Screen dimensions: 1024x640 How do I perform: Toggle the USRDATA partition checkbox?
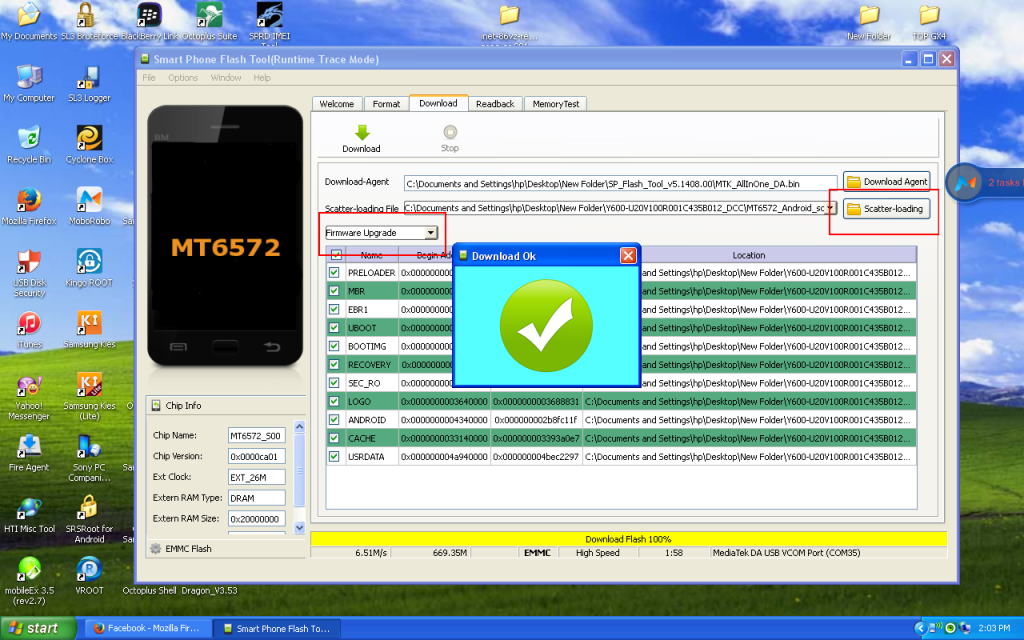tap(334, 456)
